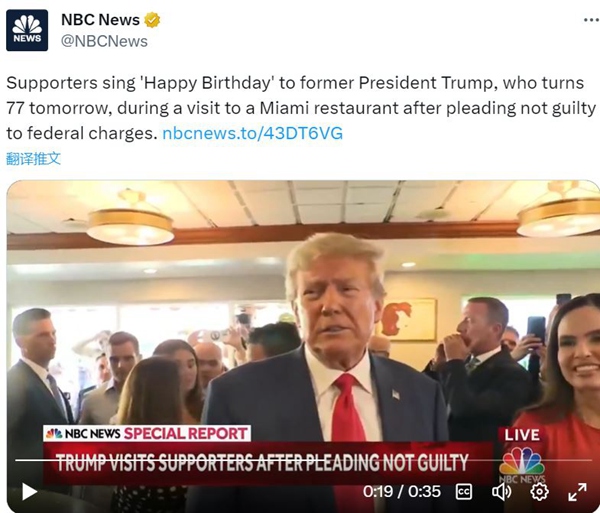Viewport: 600px width, 513px height.
Task: Click the 0:19 / 0:35 time display
Action: (402, 492)
